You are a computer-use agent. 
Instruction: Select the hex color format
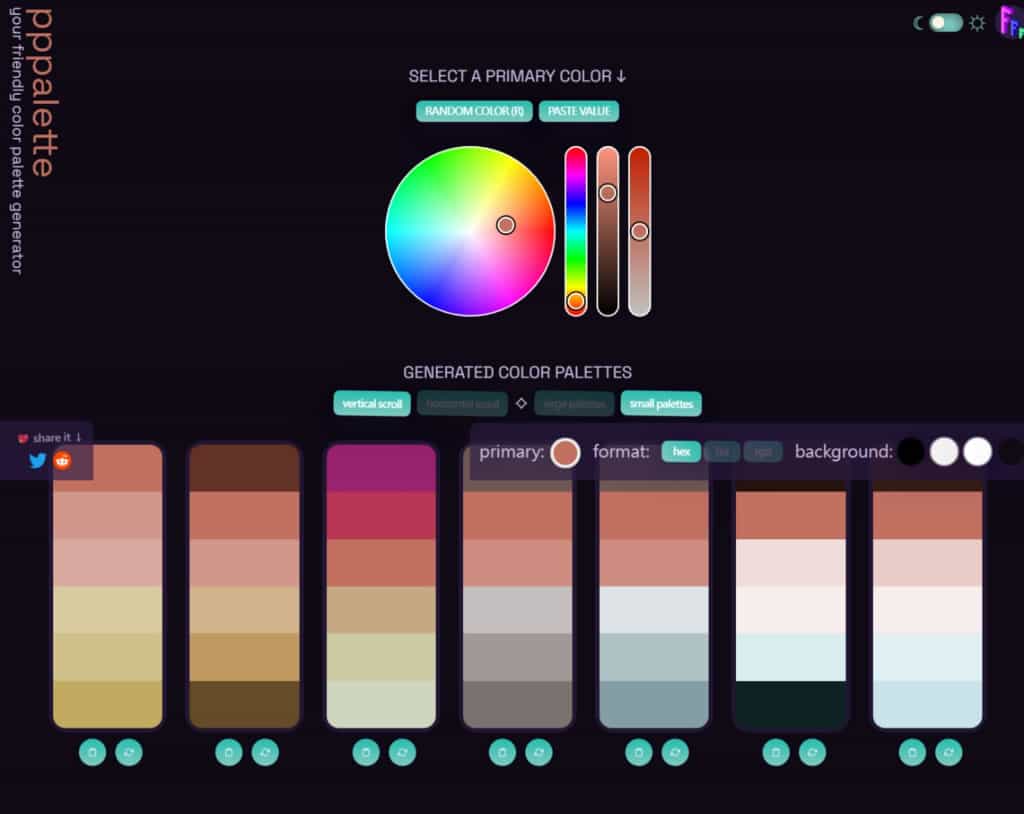tap(681, 452)
